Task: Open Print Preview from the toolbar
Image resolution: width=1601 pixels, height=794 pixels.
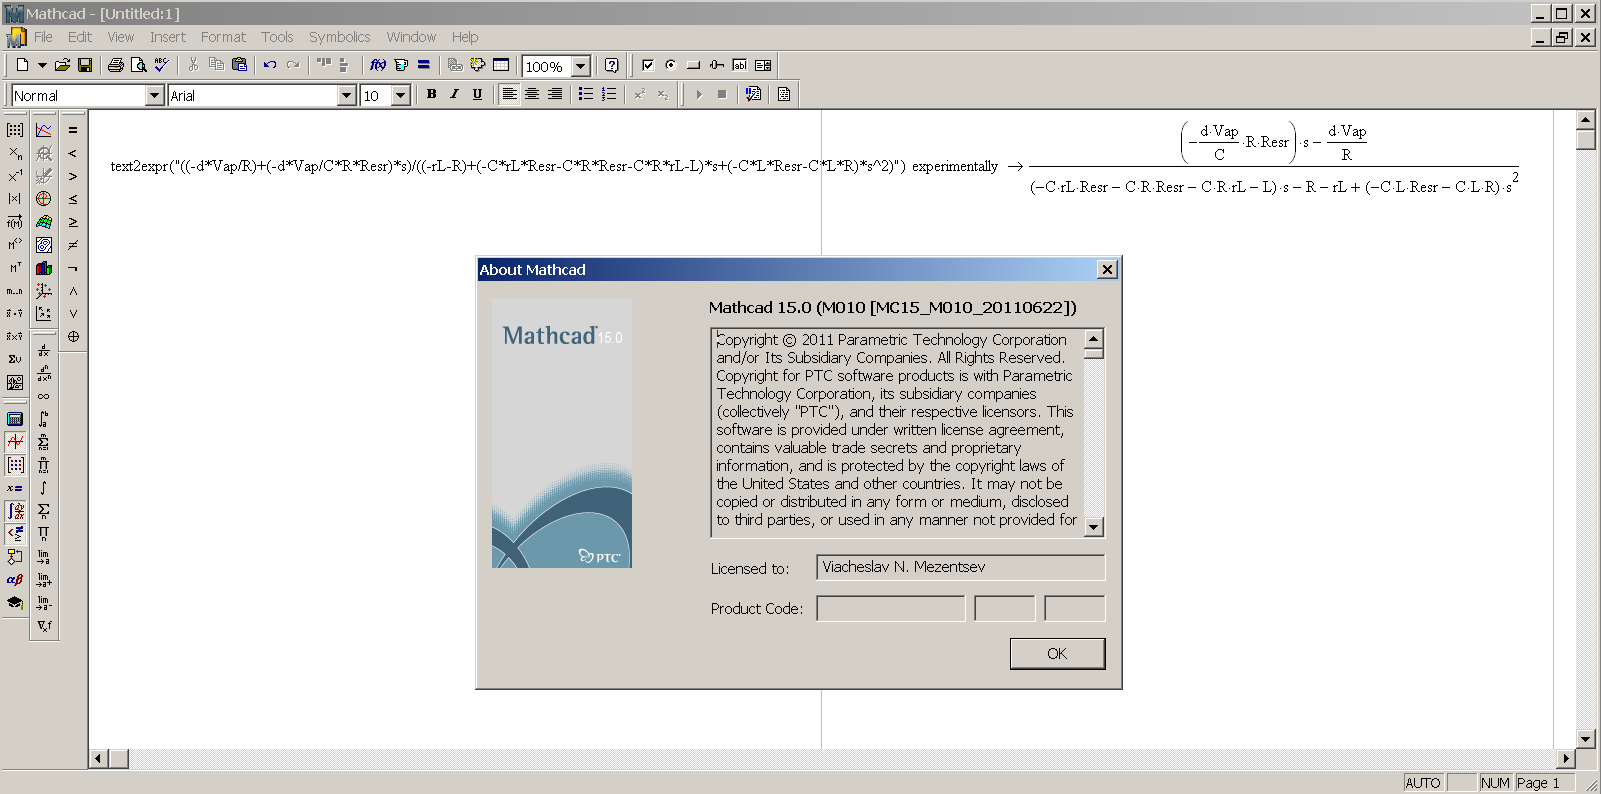Action: coord(139,65)
